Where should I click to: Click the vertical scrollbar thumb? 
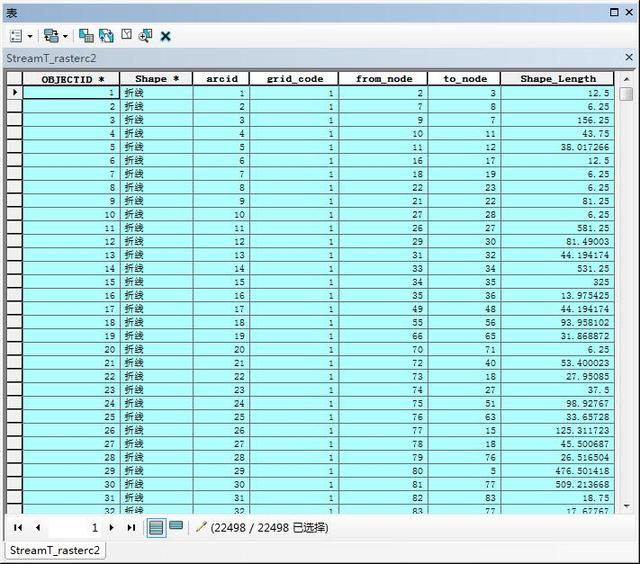pos(627,93)
